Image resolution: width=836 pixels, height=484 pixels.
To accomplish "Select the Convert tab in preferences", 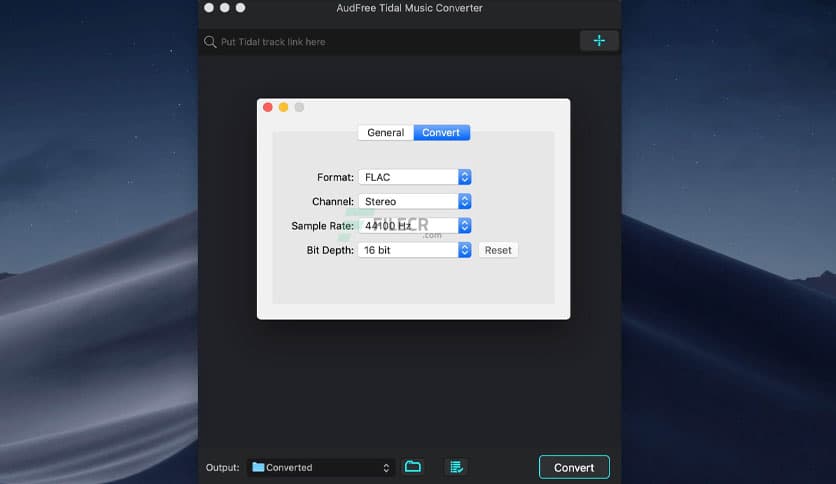I will (x=441, y=133).
